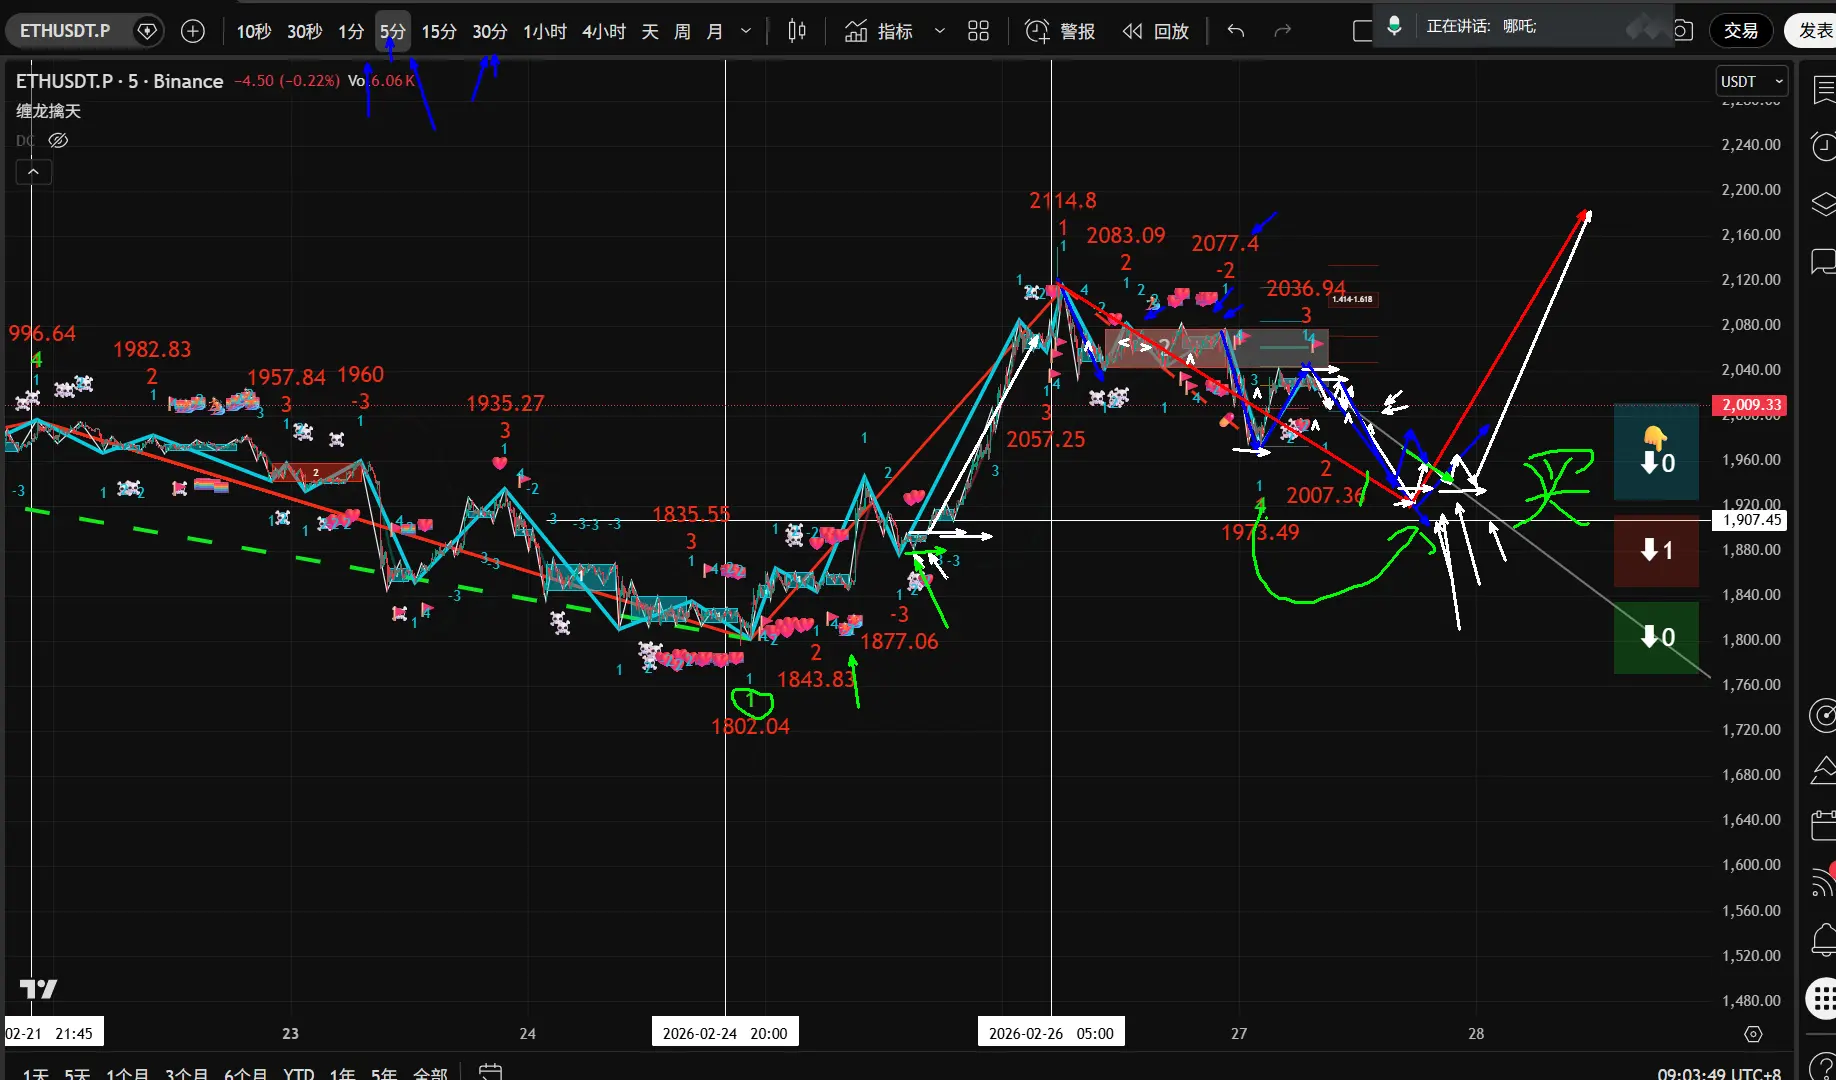The width and height of the screenshot is (1836, 1080).
Task: Toggle visibility of the DC indicator
Action: [58, 140]
